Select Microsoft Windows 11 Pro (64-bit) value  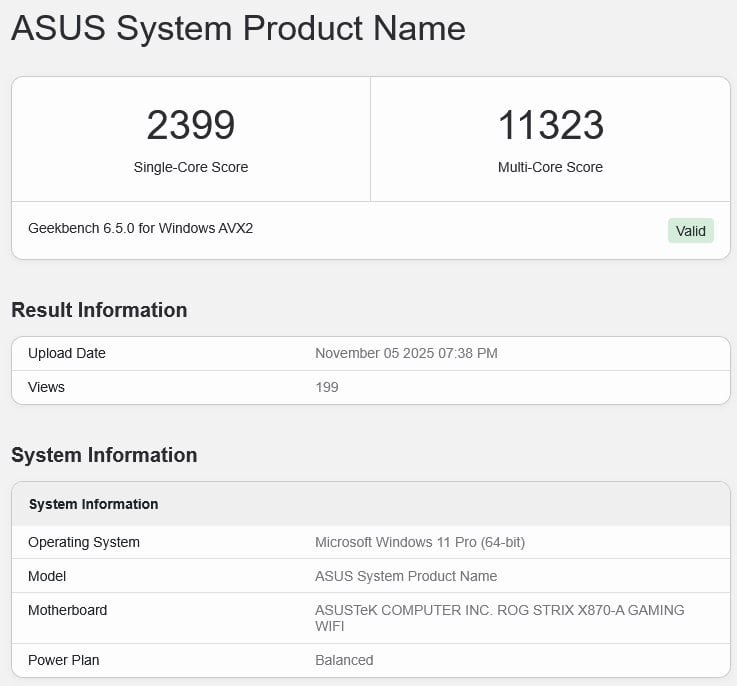420,542
